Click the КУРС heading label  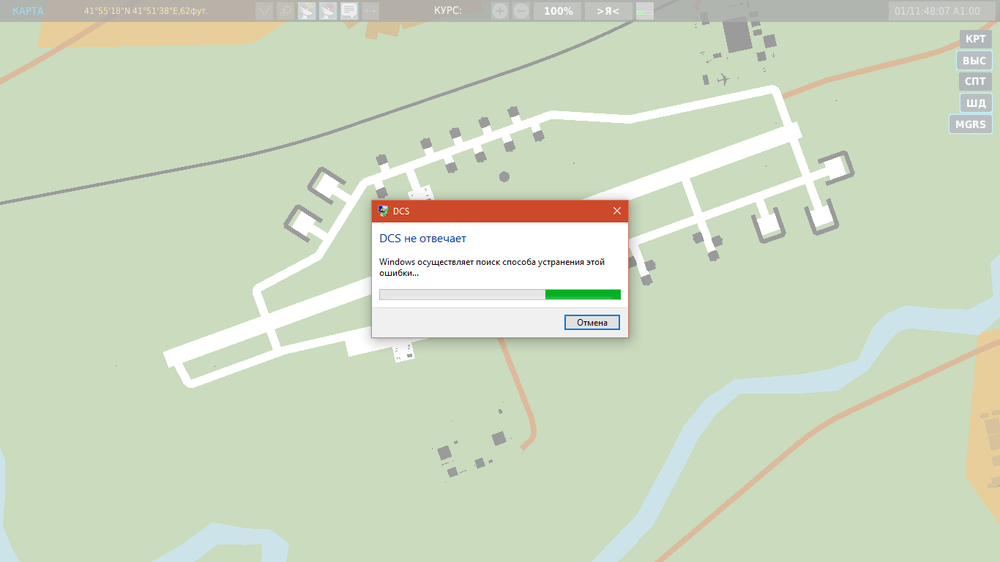448,11
